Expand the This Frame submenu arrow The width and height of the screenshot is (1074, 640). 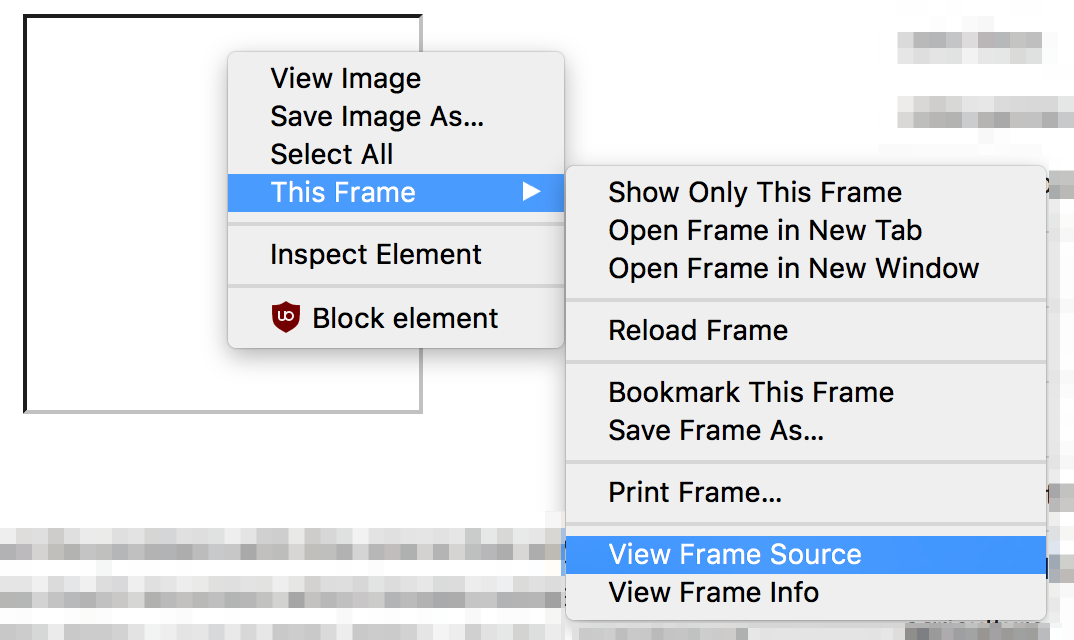point(532,191)
